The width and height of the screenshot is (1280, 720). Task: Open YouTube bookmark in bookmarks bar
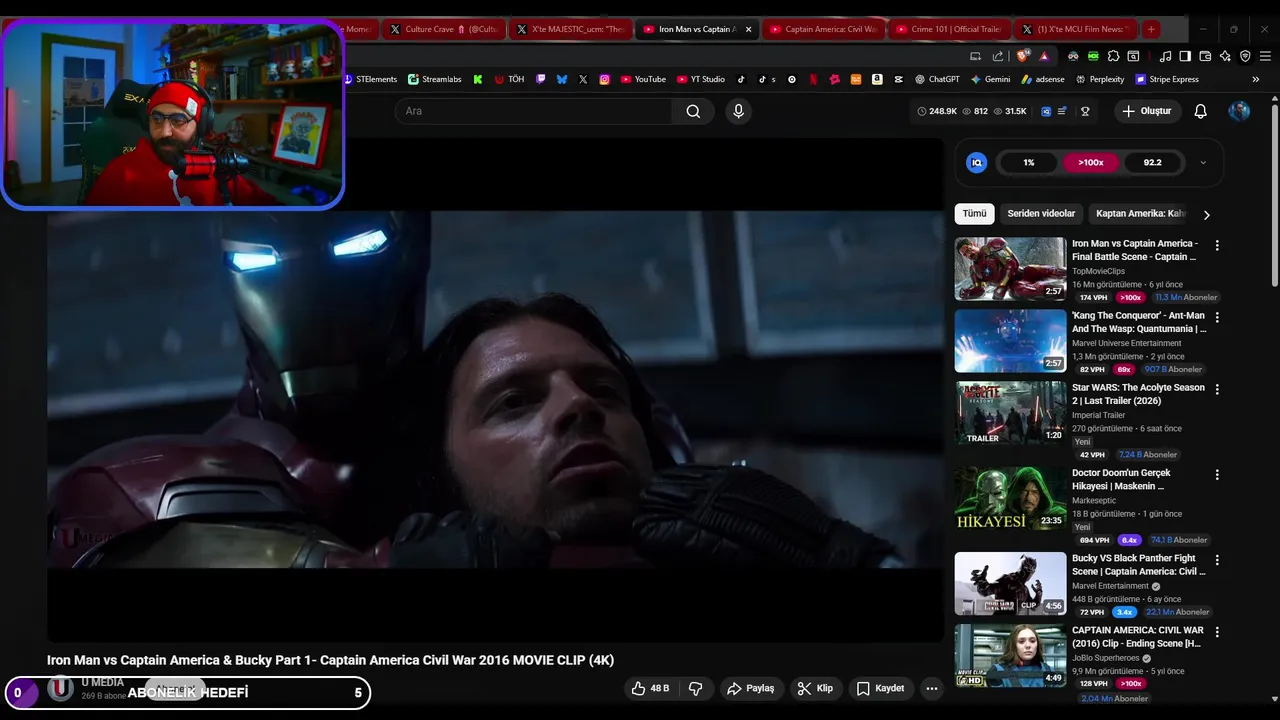(x=643, y=79)
